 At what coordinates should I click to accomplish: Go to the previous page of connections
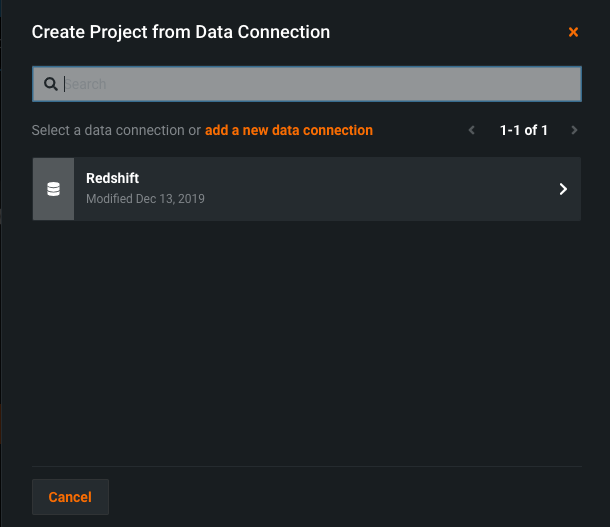click(472, 130)
